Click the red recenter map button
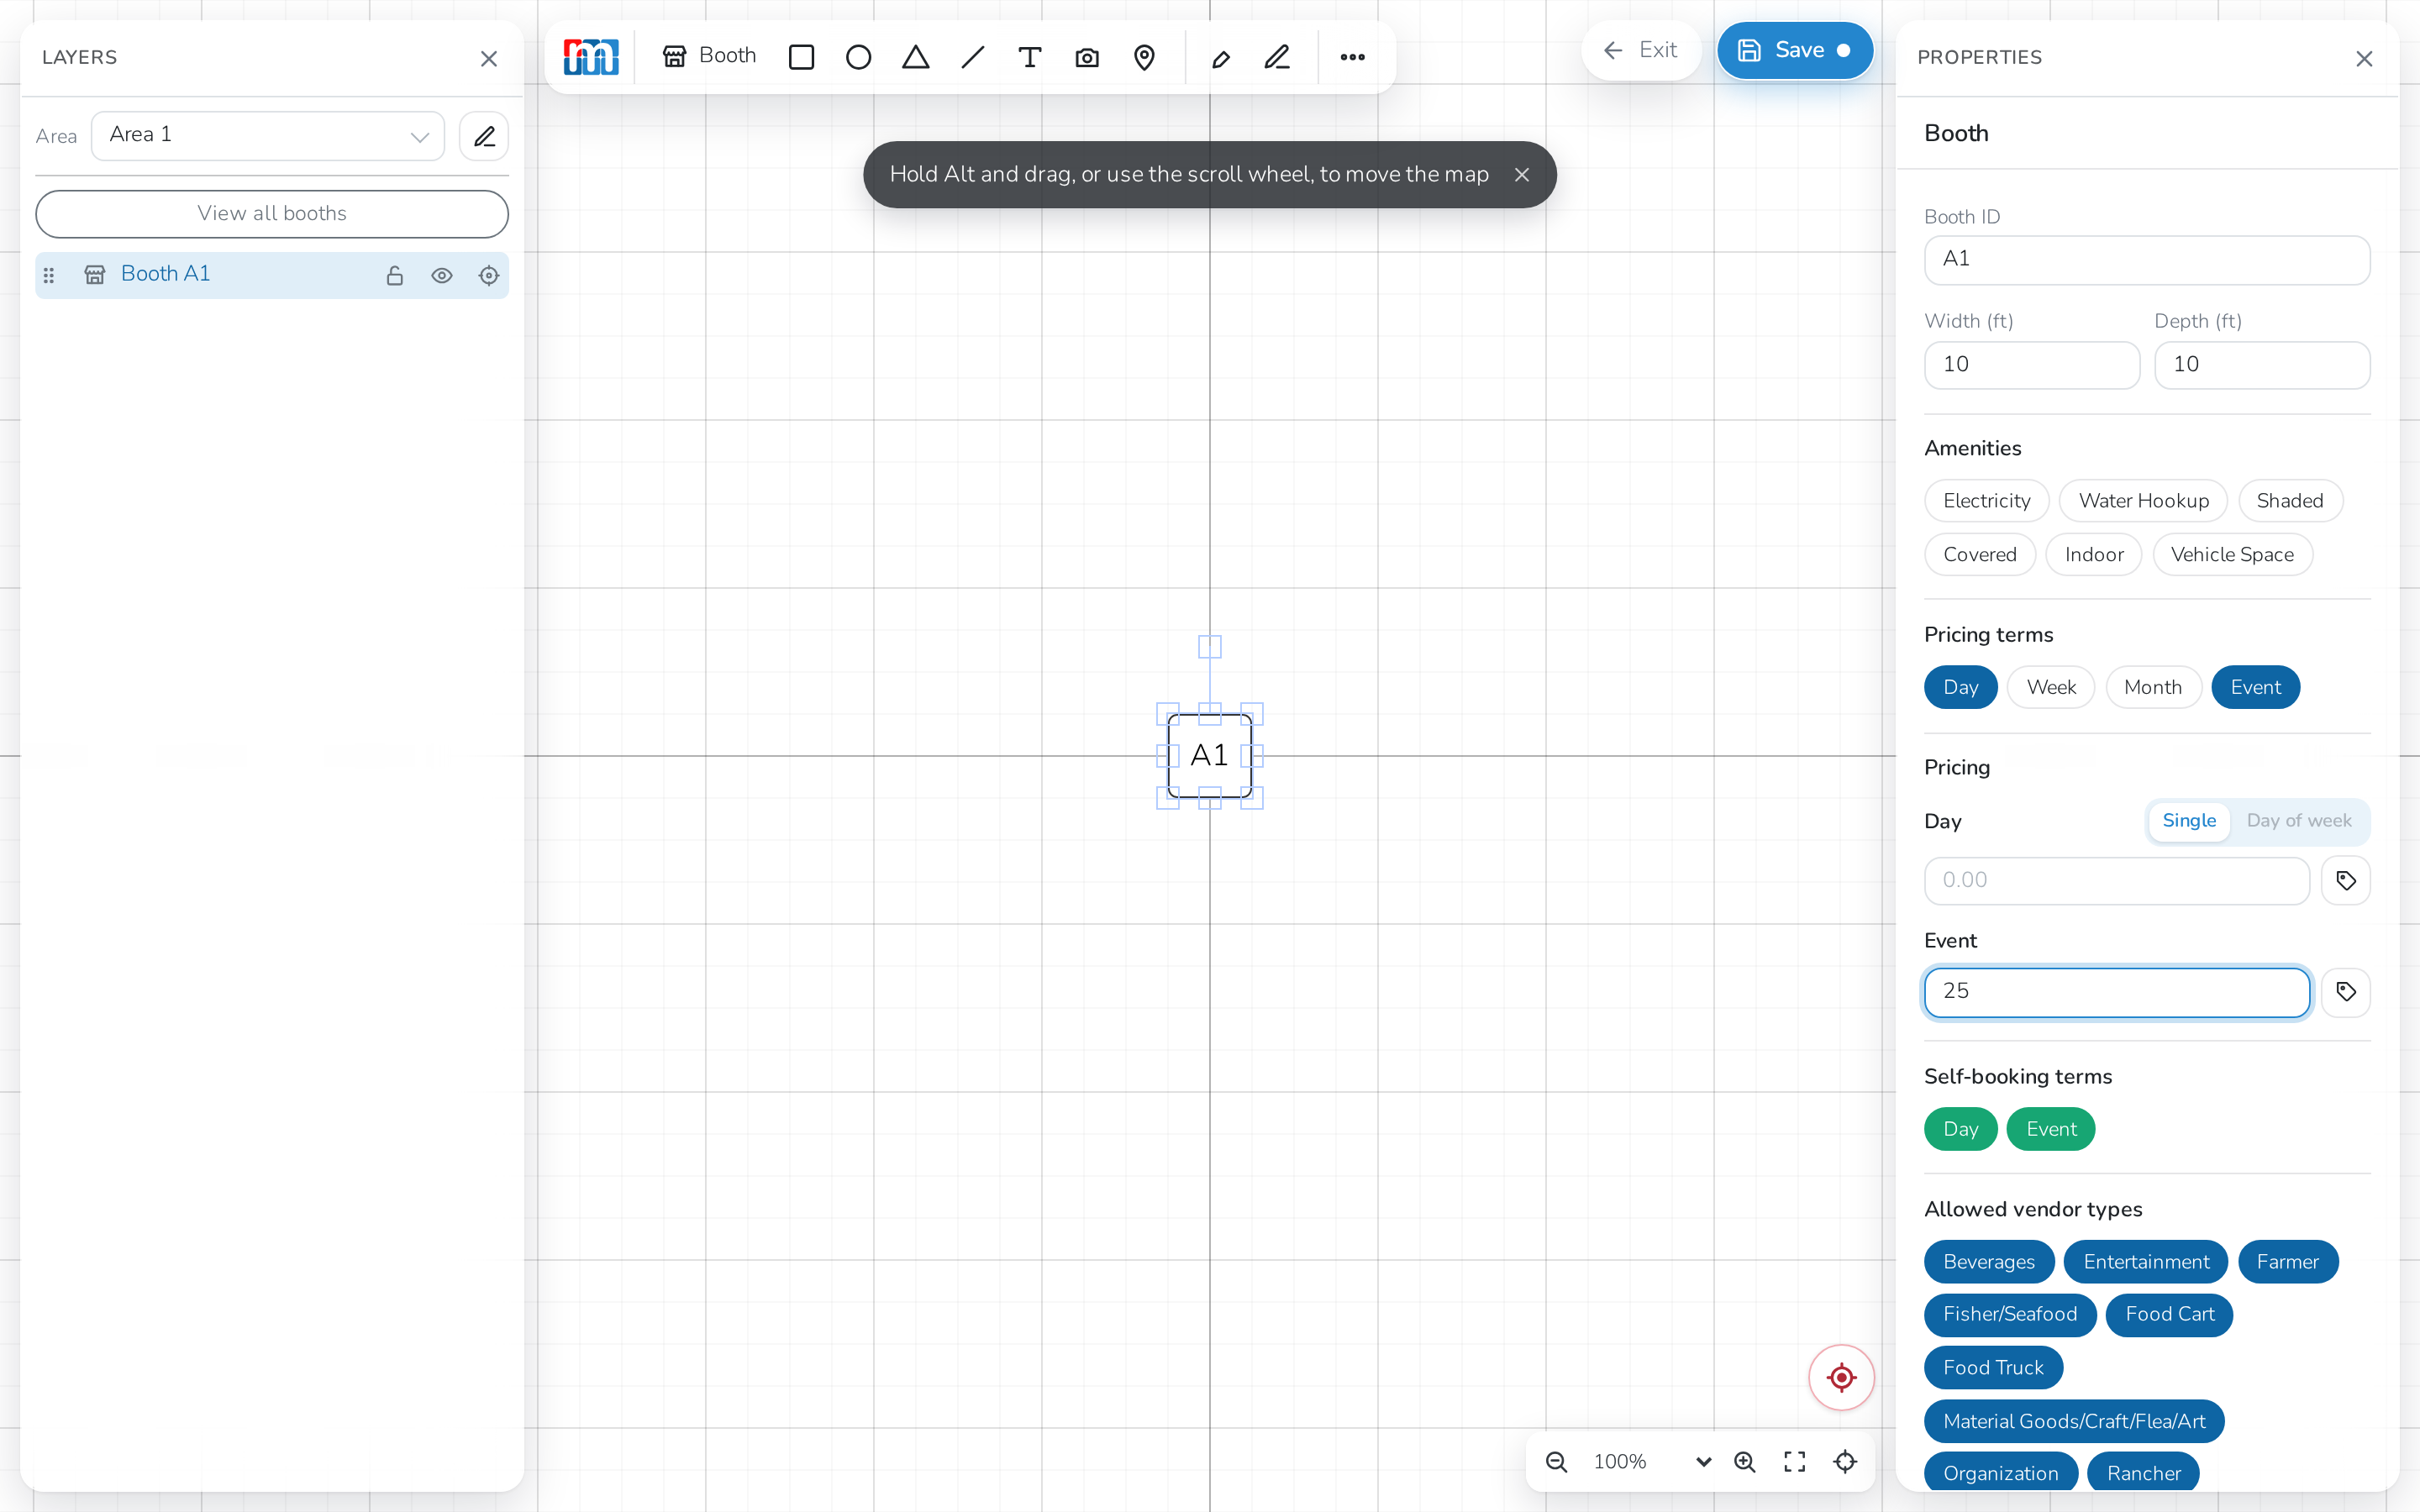Screen dimensions: 2420x1512 [x=1841, y=1377]
